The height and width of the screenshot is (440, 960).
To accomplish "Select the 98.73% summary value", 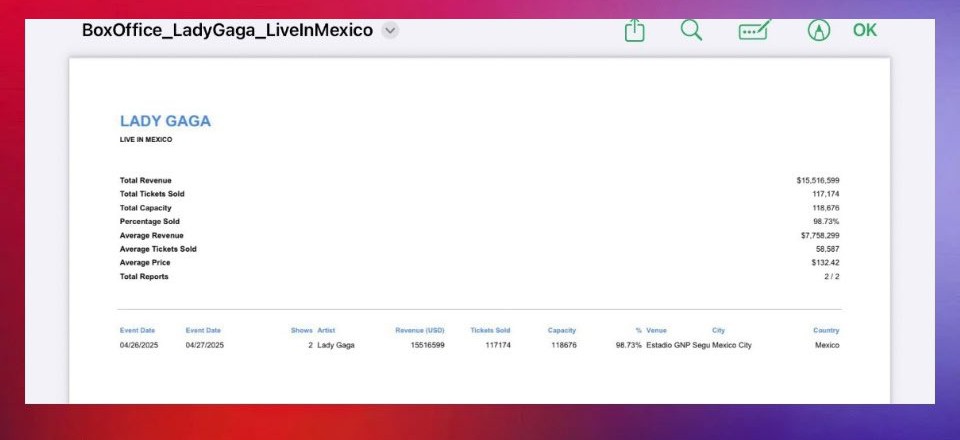I will coord(826,222).
